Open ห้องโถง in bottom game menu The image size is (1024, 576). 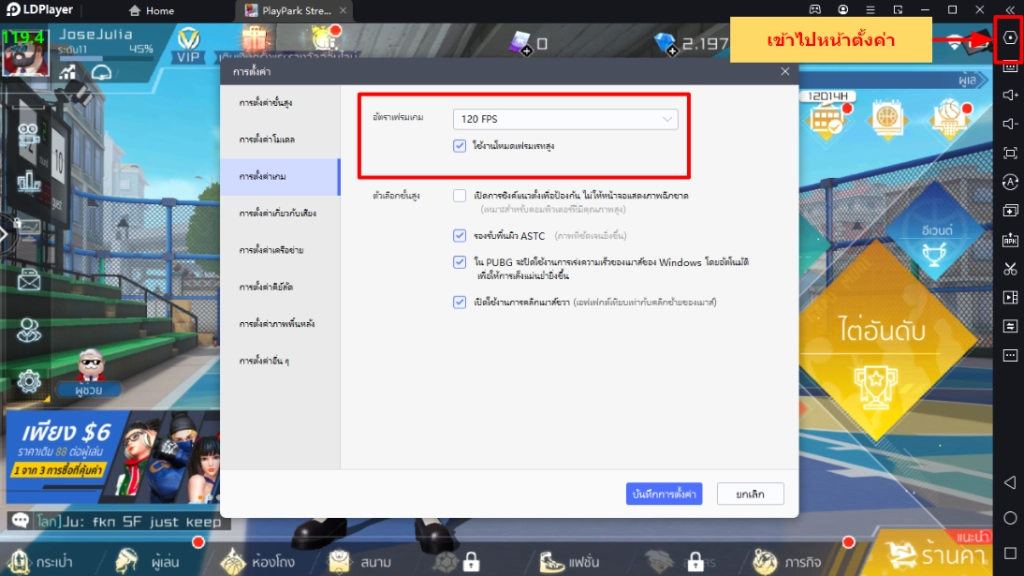[x=257, y=561]
